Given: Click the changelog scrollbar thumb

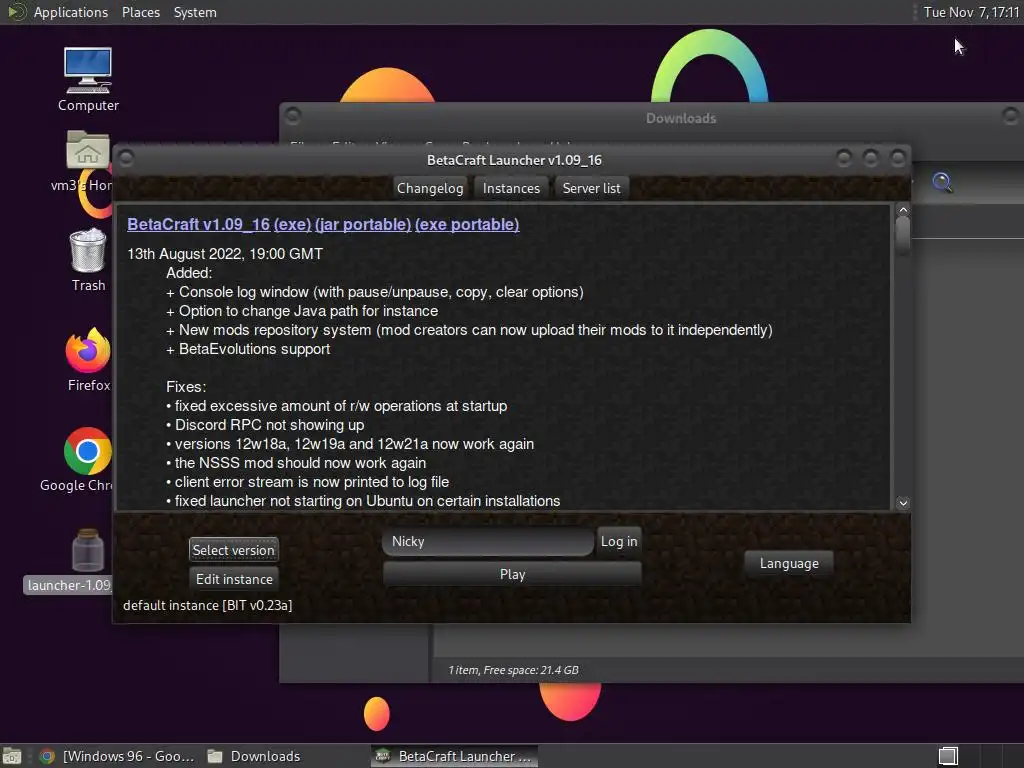Looking at the screenshot, I should [x=903, y=235].
